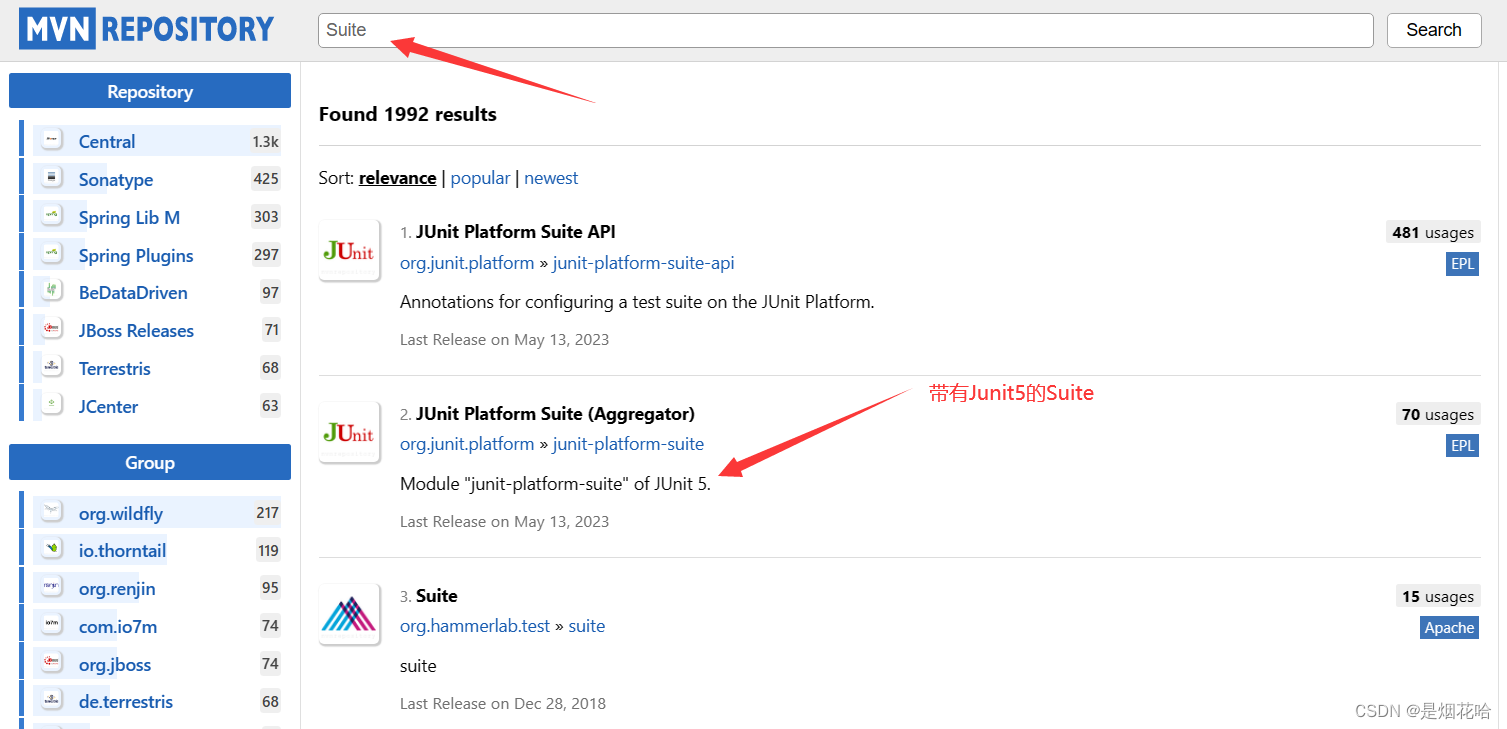
Task: Click the Central repository icon
Action: [52, 141]
